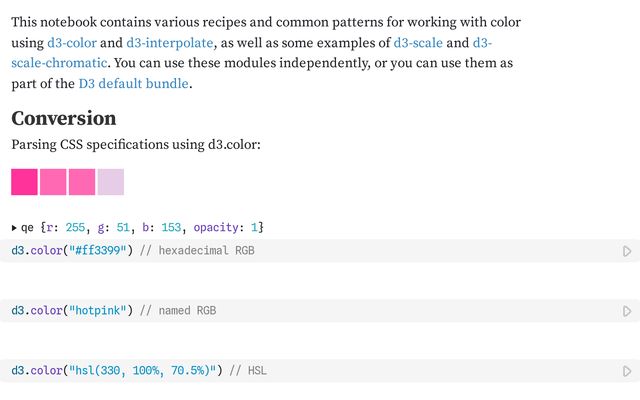Visit the D3 default bundle link
Screen dimensions: 640x400
[133, 84]
